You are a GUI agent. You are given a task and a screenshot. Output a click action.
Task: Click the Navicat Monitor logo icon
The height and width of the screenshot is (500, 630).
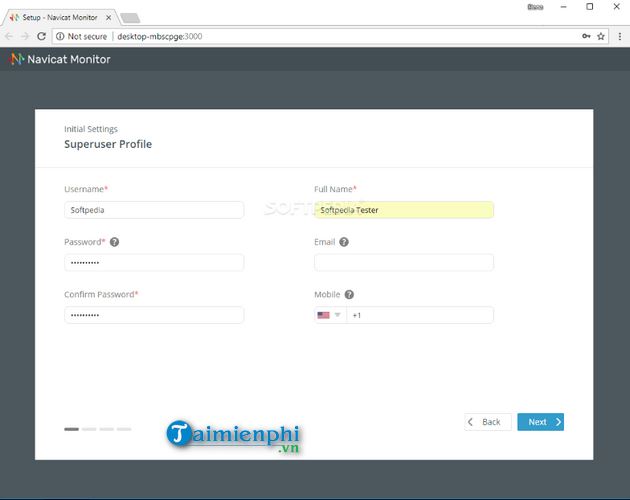coord(17,59)
